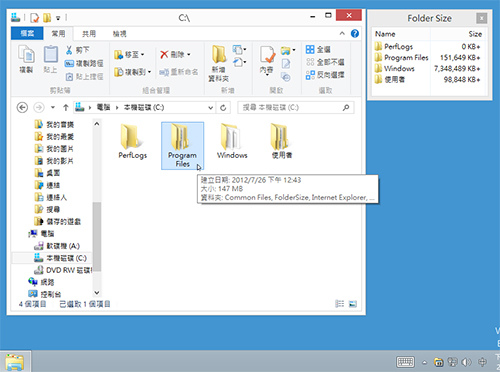Open the New item dropdown in ribbon

(x=239, y=50)
